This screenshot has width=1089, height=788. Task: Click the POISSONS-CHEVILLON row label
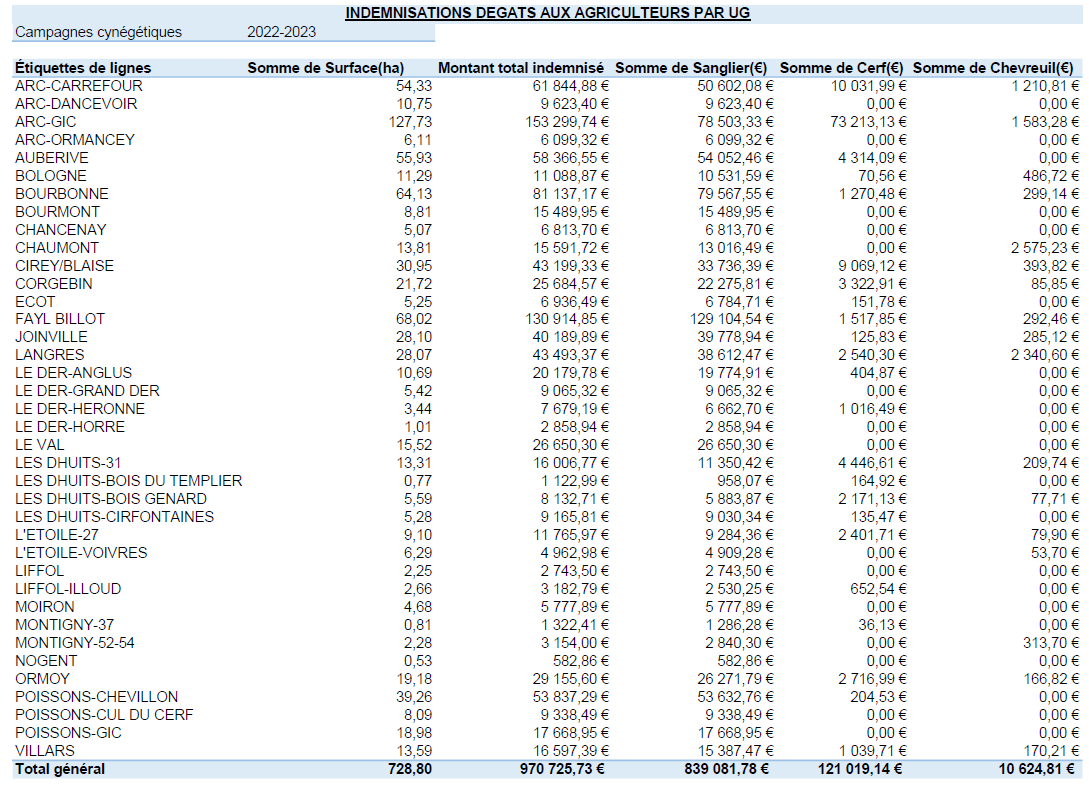[x=97, y=698]
